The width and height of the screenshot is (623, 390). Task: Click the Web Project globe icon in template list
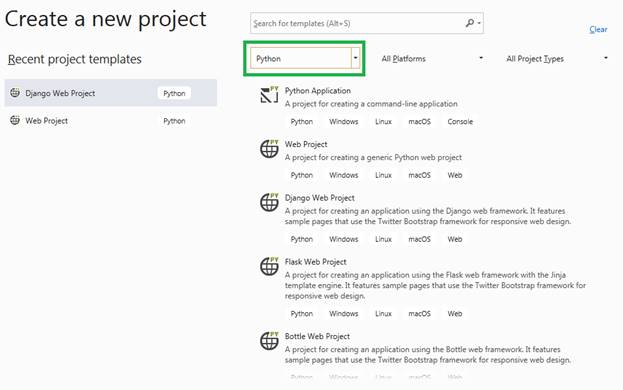269,149
